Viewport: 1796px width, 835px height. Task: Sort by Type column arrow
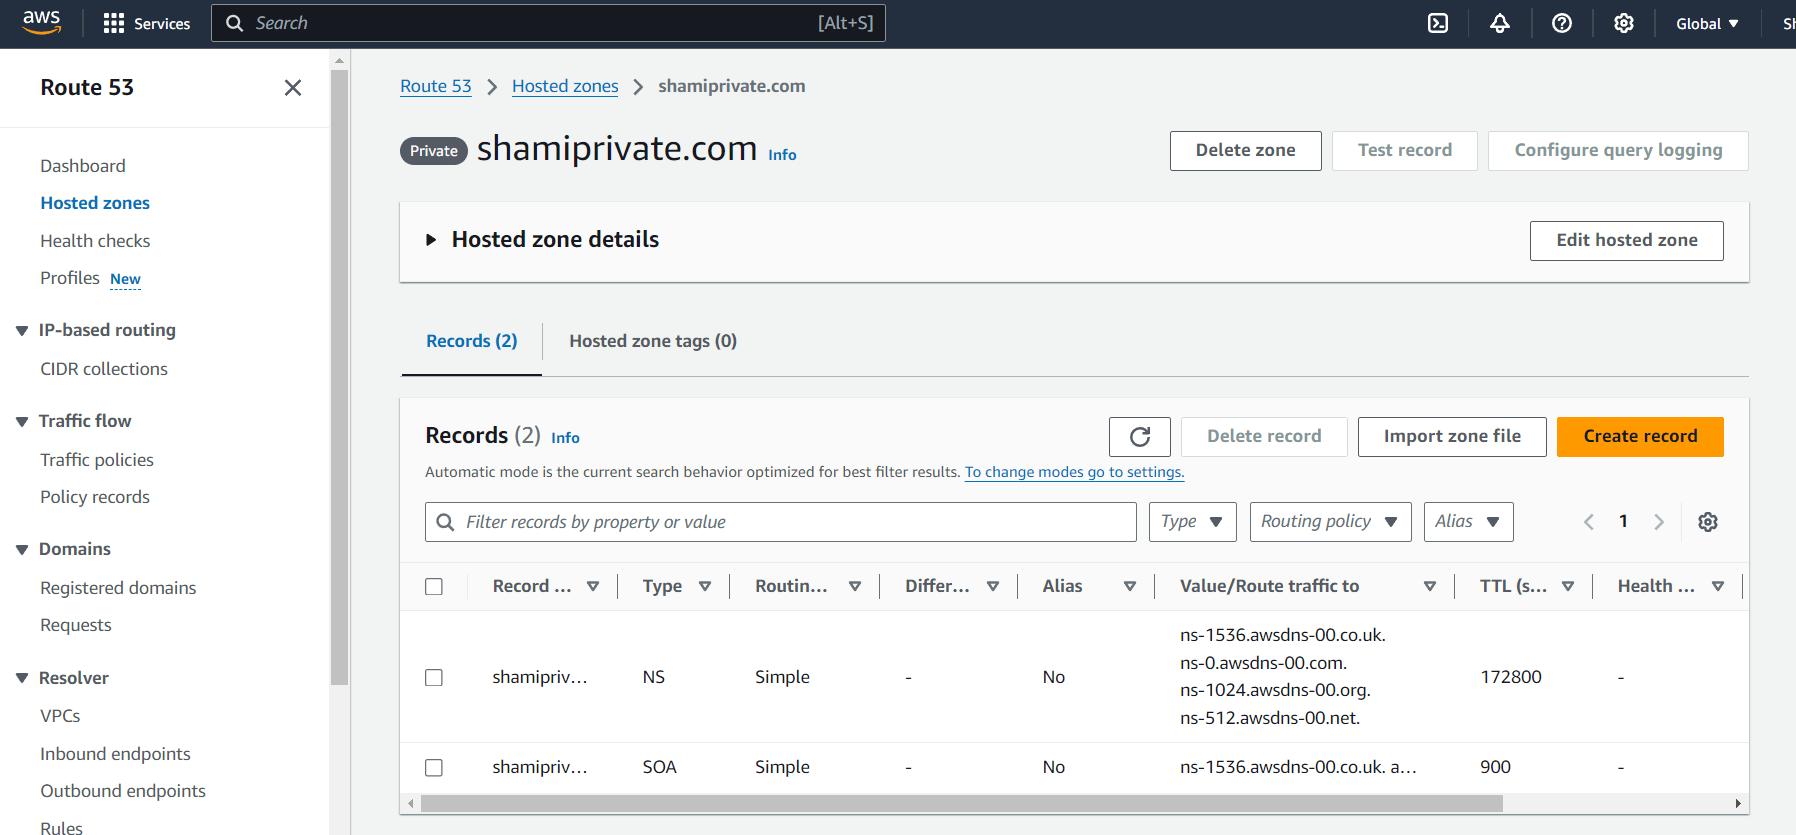coord(705,587)
